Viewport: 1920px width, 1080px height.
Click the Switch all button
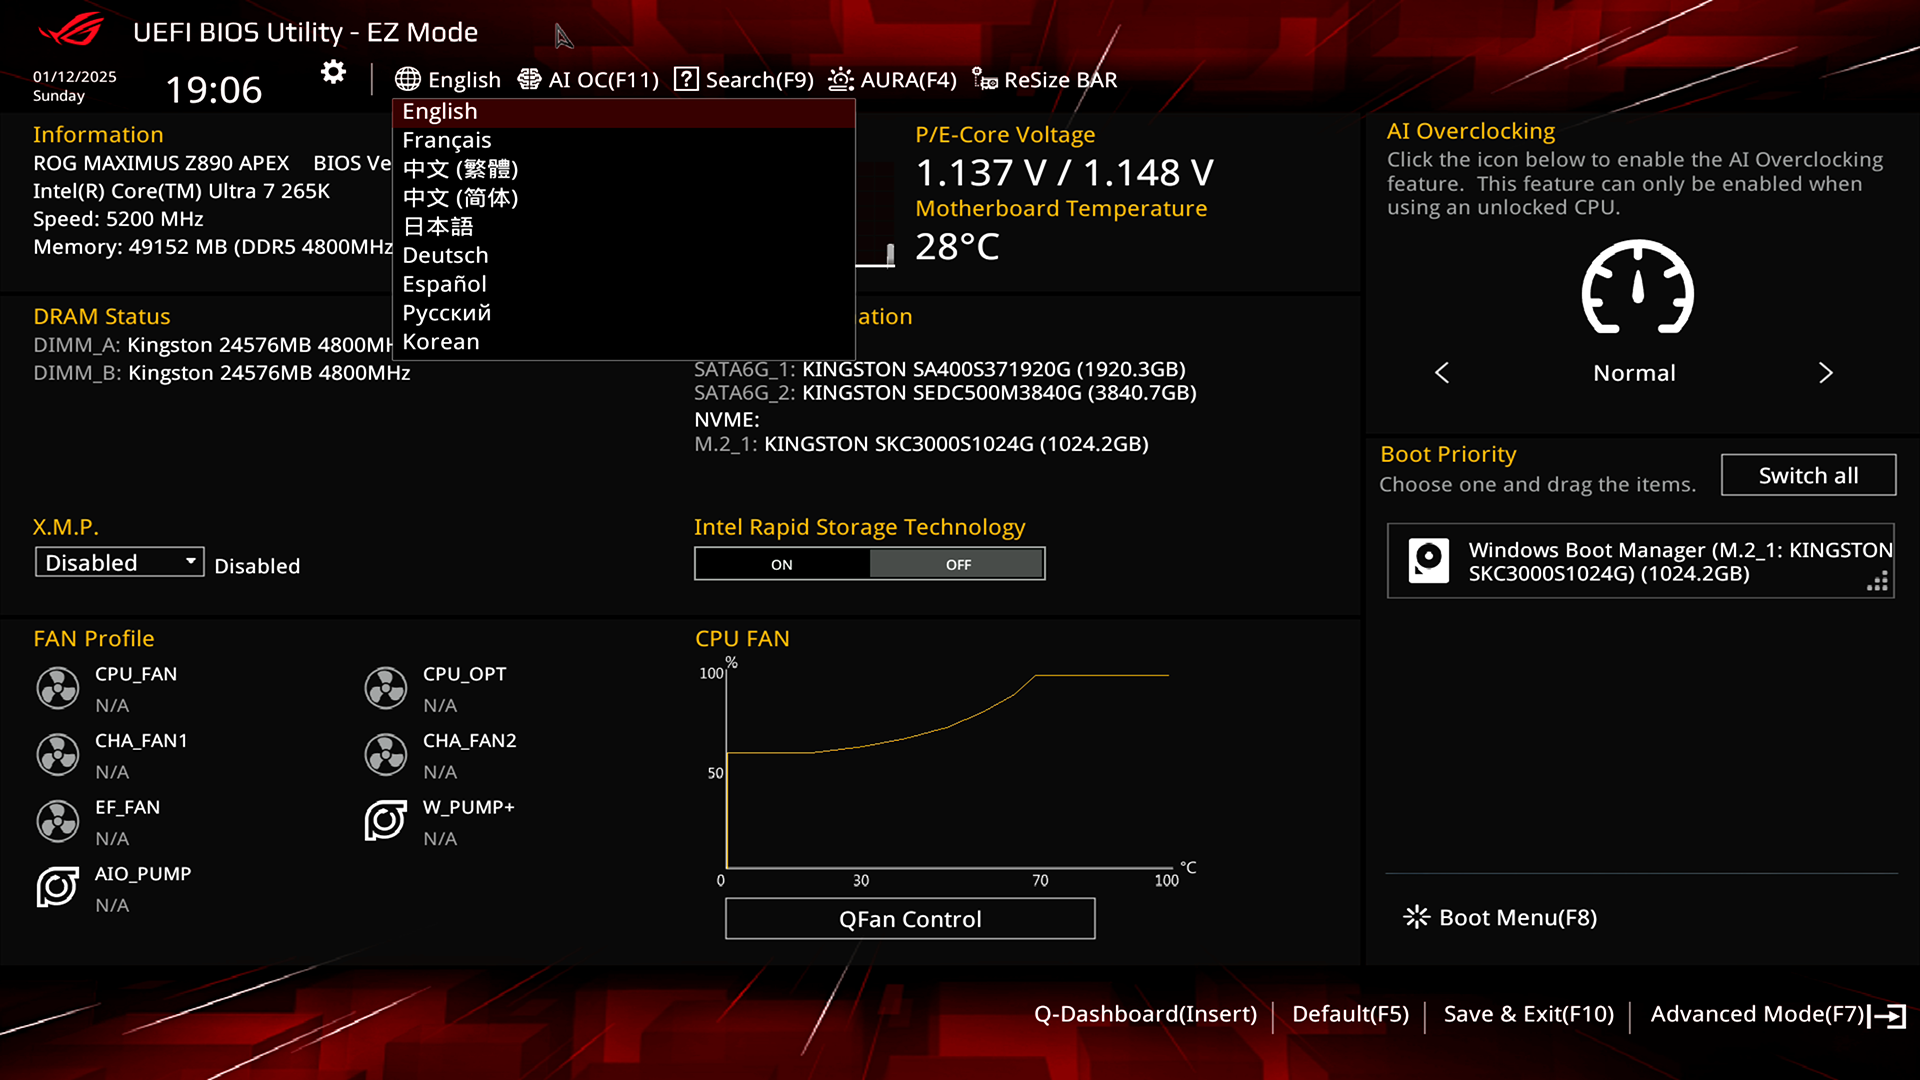coord(1807,475)
